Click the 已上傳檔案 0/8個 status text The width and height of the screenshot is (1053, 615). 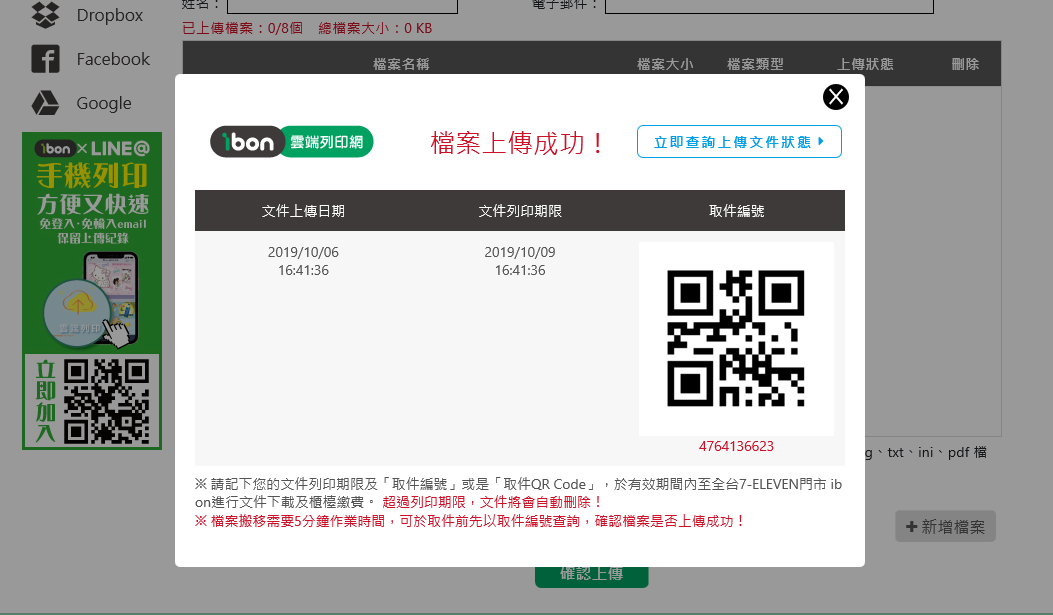242,28
